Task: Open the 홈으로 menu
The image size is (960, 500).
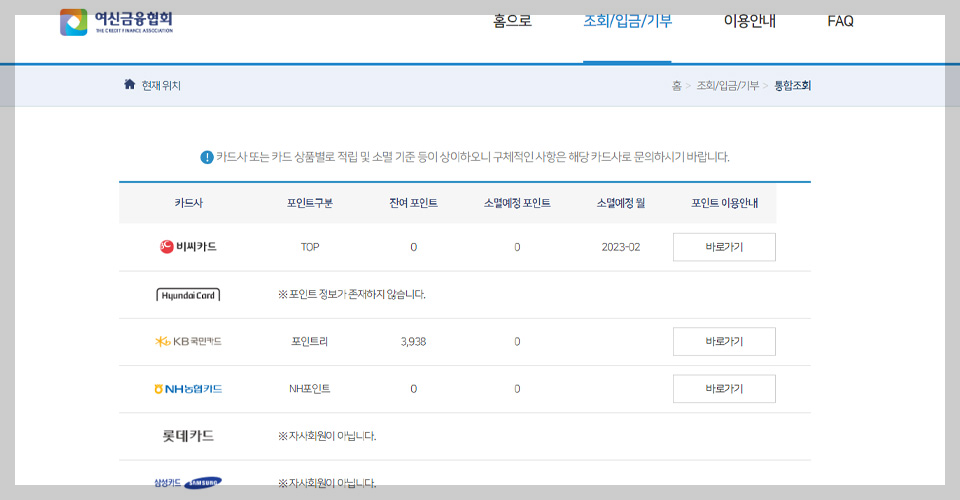Action: click(512, 21)
